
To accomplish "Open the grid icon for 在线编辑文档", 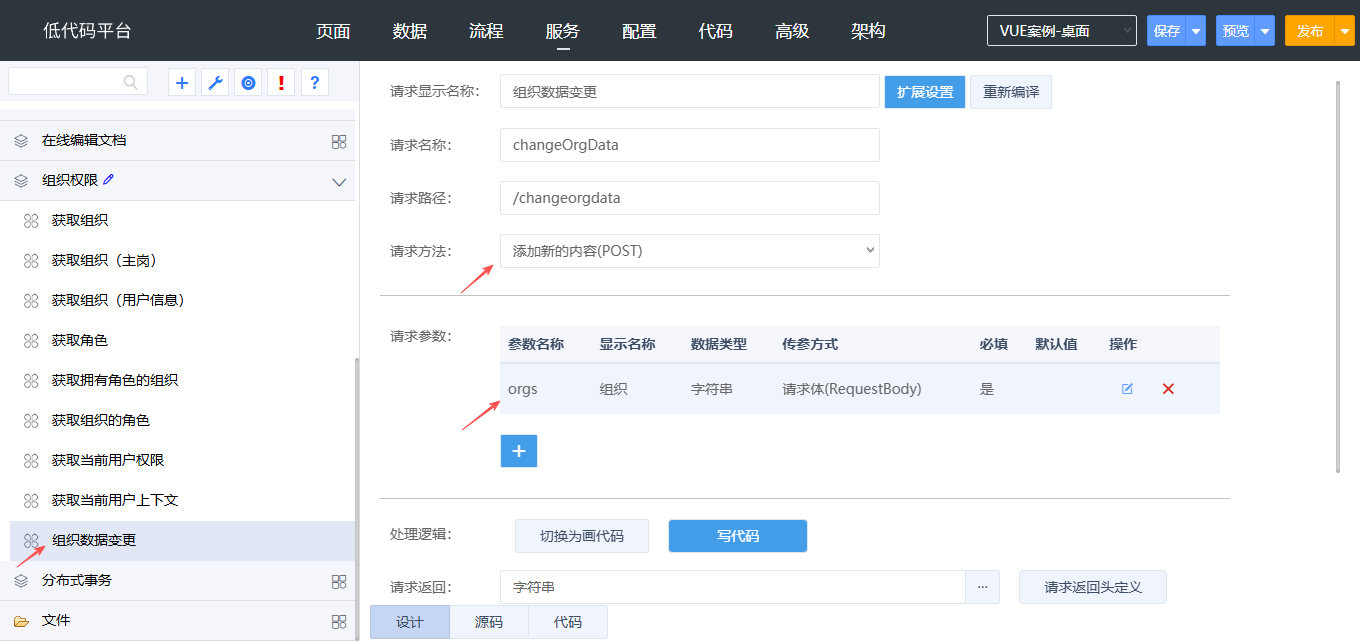I will coord(339,141).
